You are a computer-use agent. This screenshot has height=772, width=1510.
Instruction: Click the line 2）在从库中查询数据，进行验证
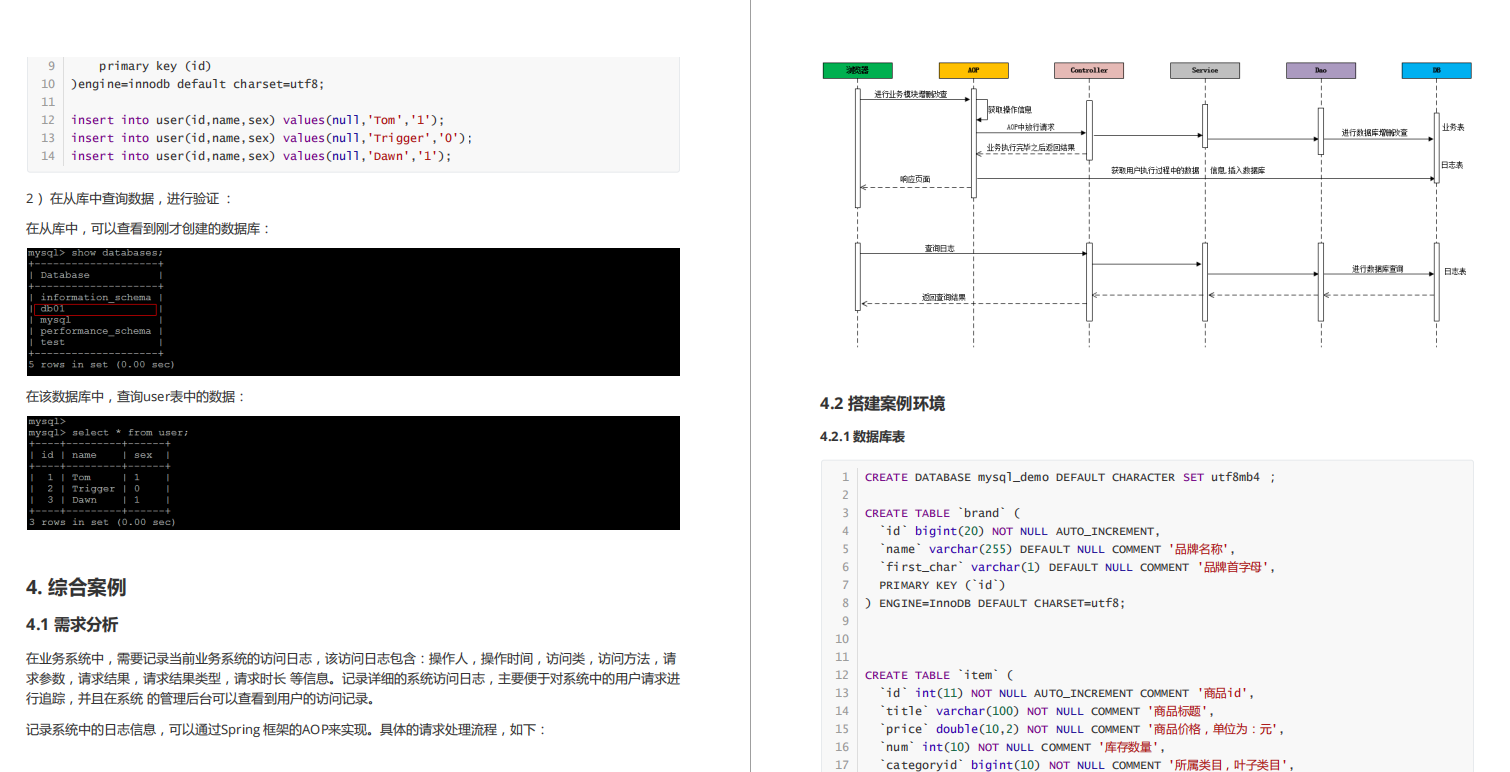click(x=129, y=199)
